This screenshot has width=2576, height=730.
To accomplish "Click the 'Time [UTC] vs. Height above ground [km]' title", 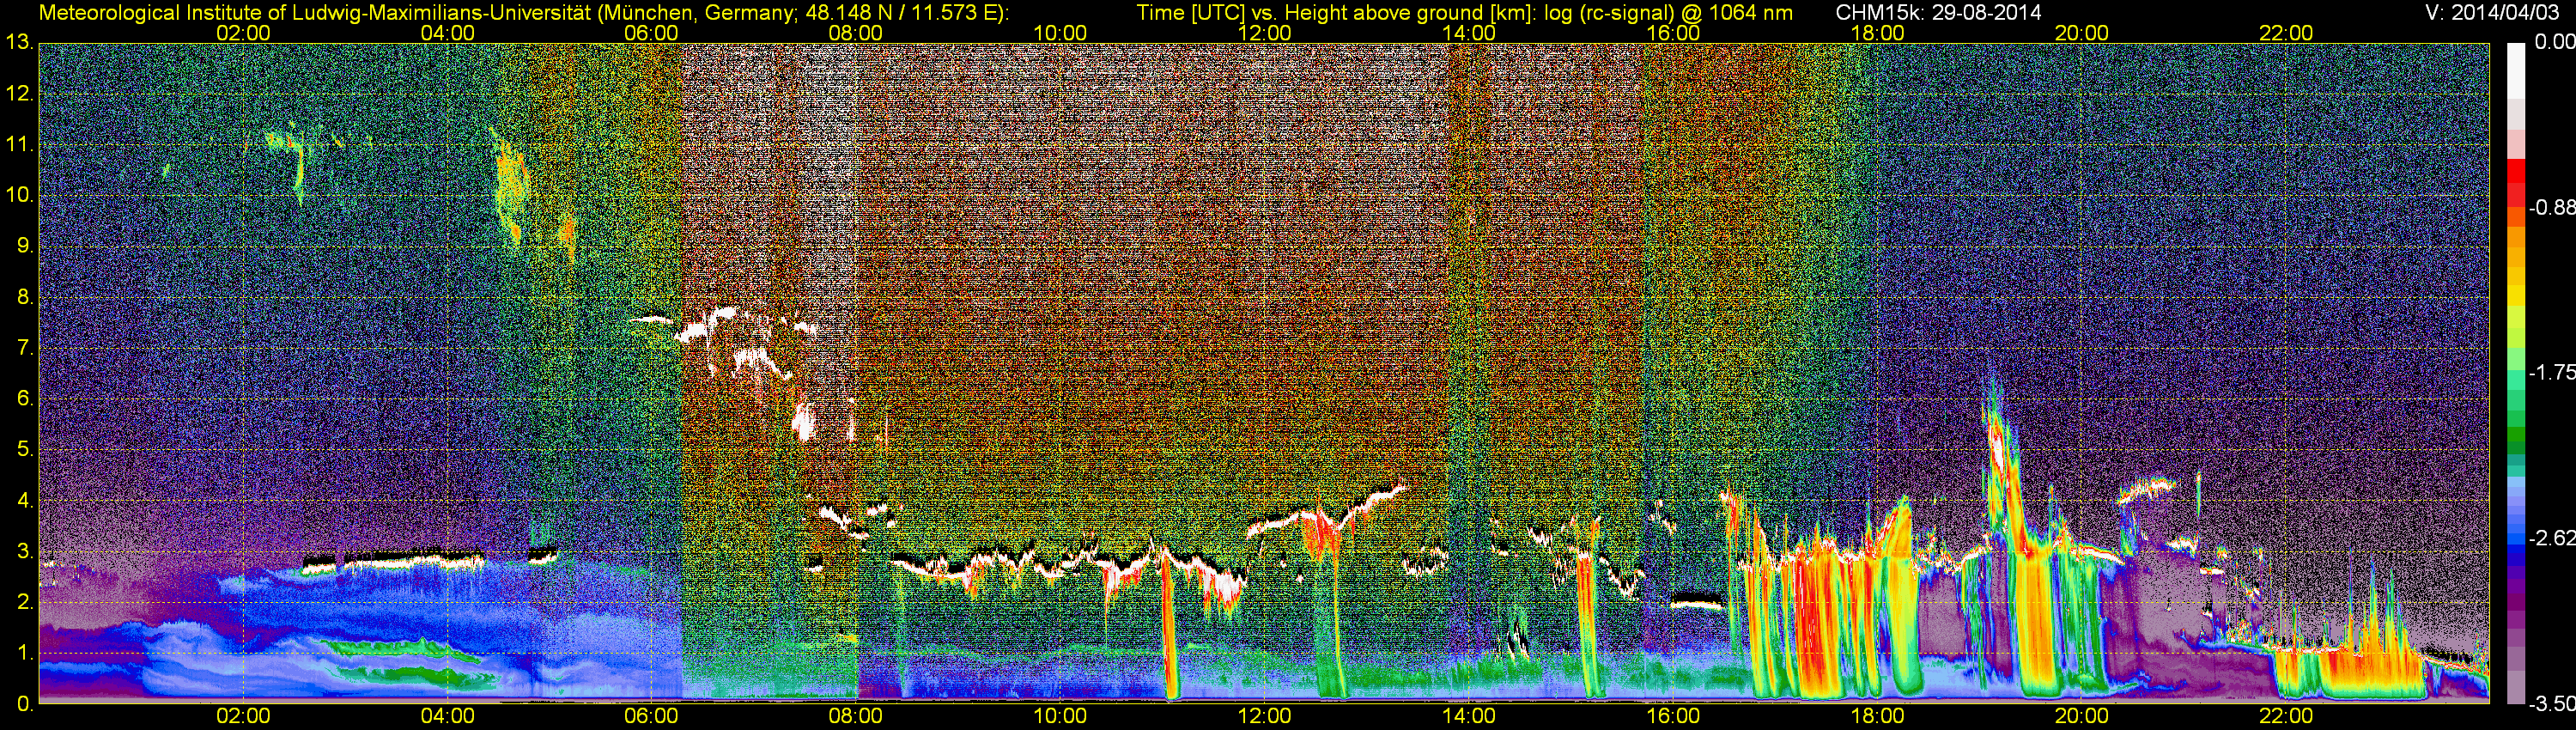I will (1334, 13).
